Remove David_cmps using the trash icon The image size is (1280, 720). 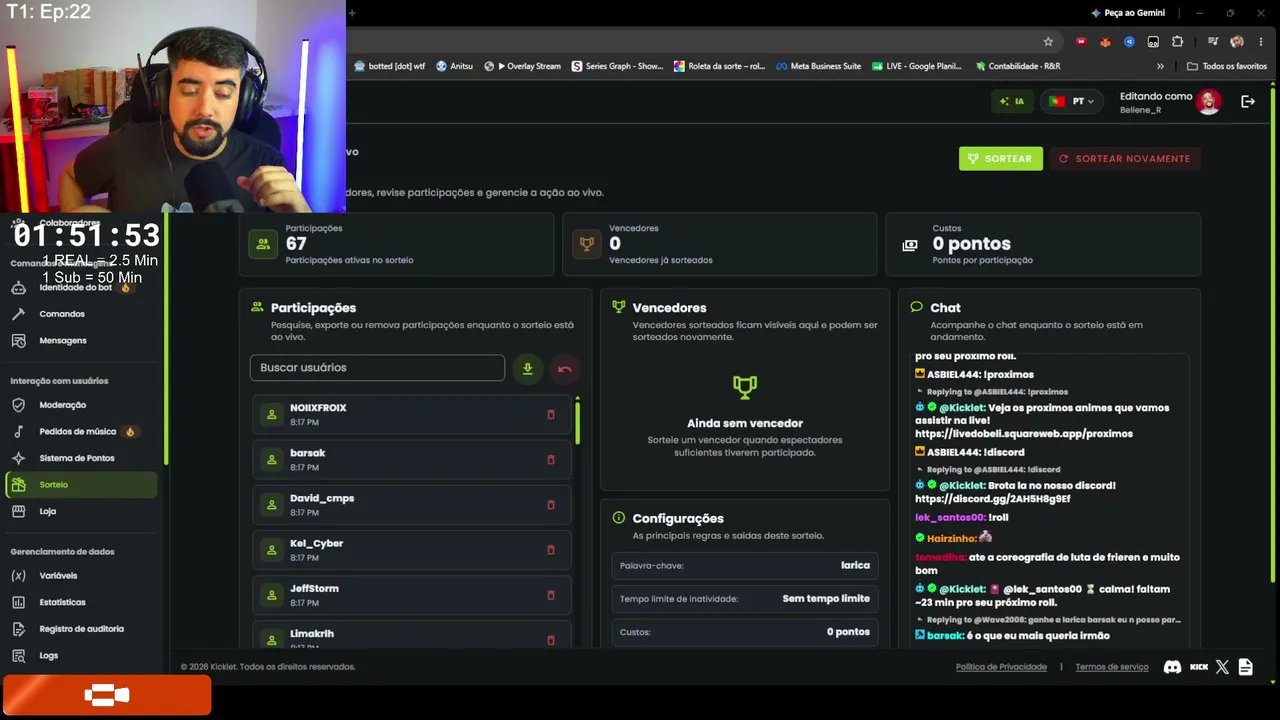551,505
